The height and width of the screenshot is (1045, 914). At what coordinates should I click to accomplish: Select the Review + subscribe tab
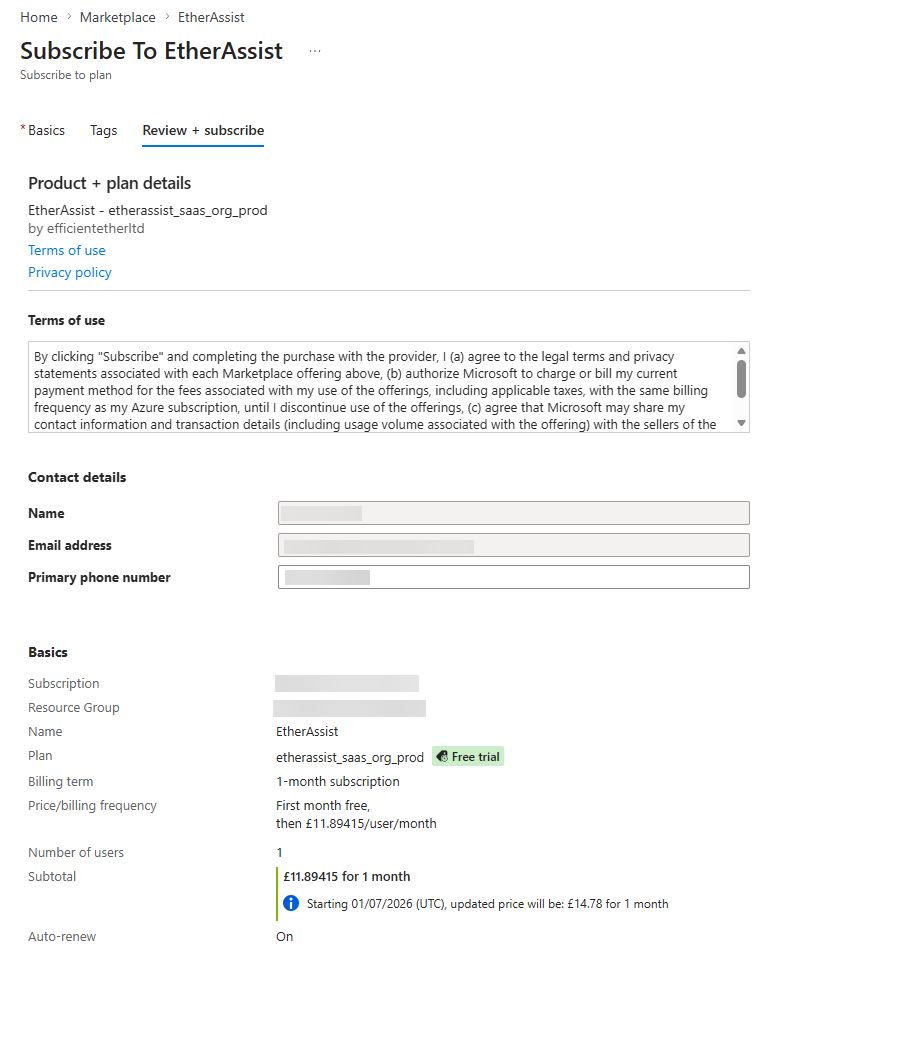tap(203, 131)
